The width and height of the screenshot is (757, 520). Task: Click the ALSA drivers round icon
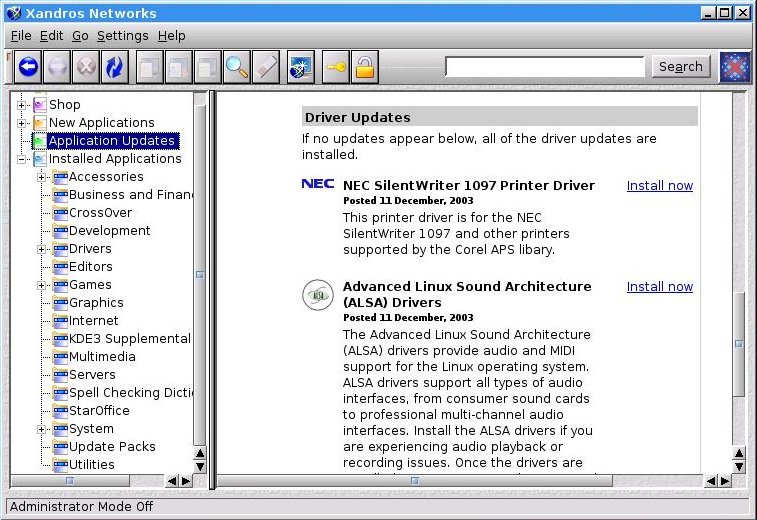(318, 294)
